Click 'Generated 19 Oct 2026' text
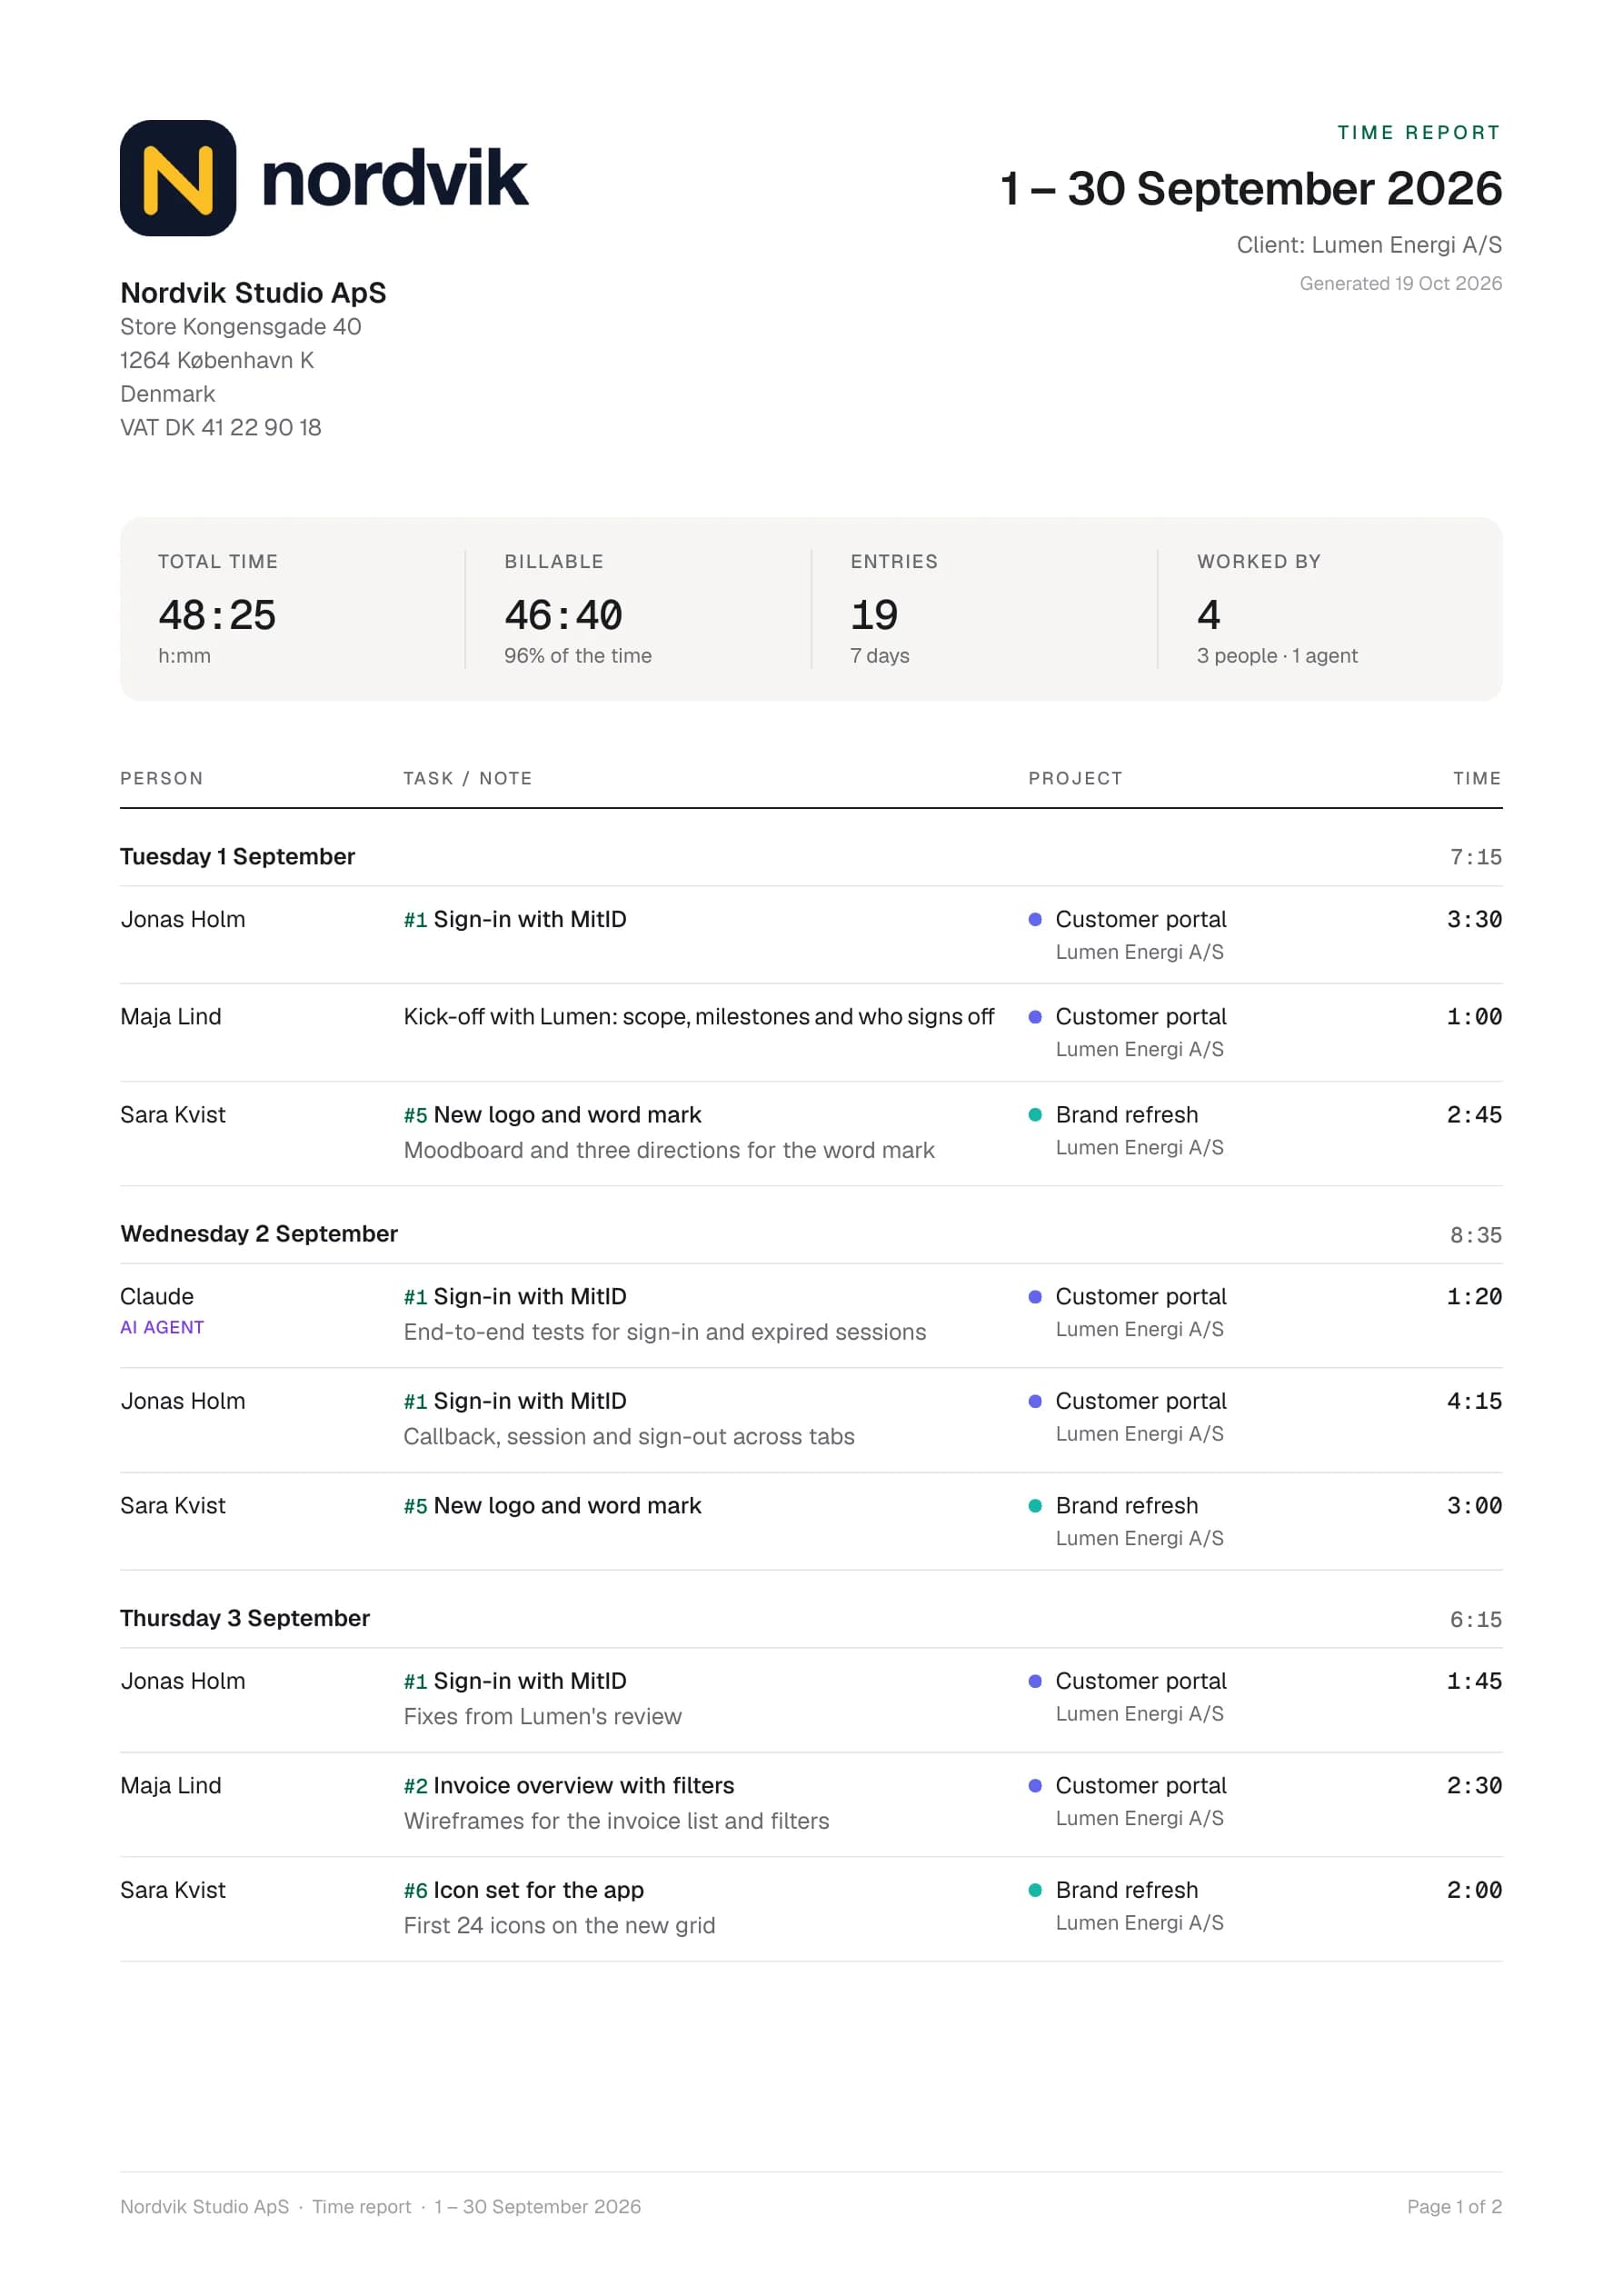The width and height of the screenshot is (1623, 2296). (1400, 283)
